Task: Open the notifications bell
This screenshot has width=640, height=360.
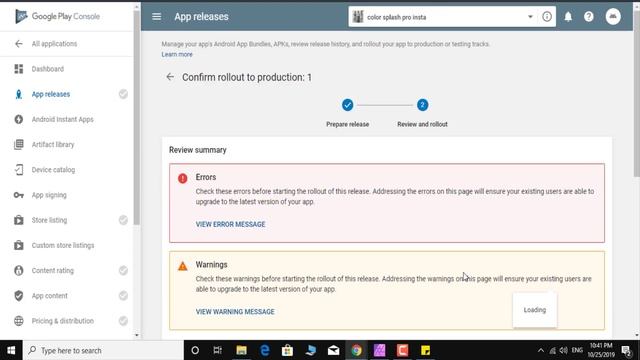Action: (x=568, y=17)
